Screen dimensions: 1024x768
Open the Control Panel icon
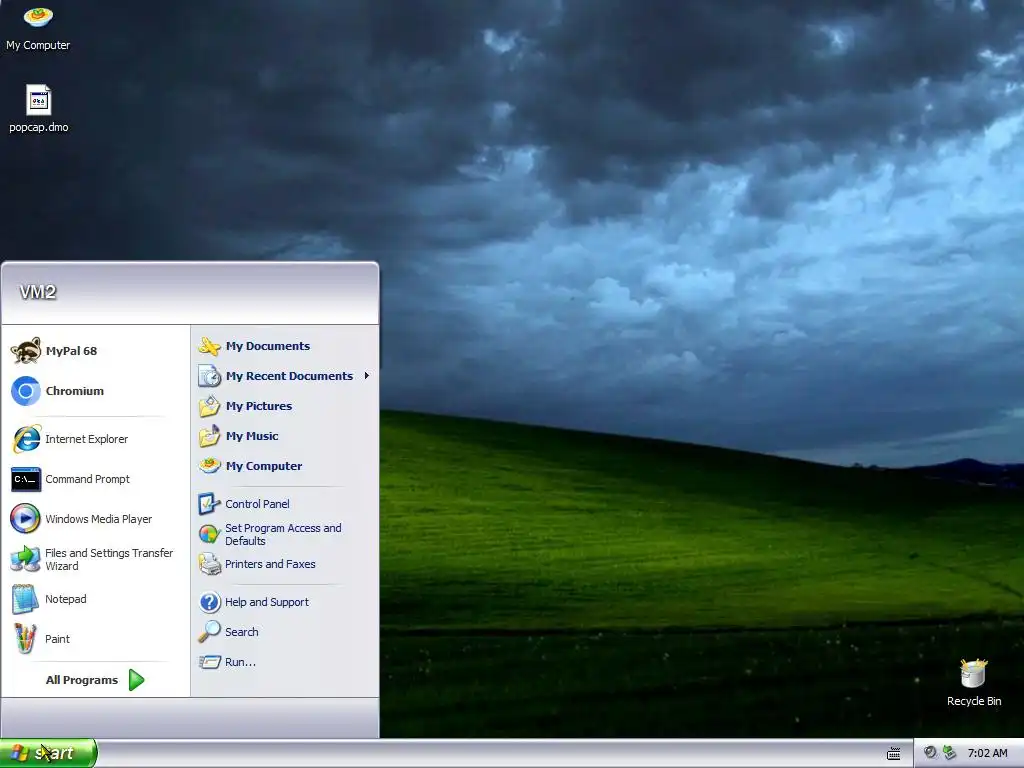pos(210,504)
